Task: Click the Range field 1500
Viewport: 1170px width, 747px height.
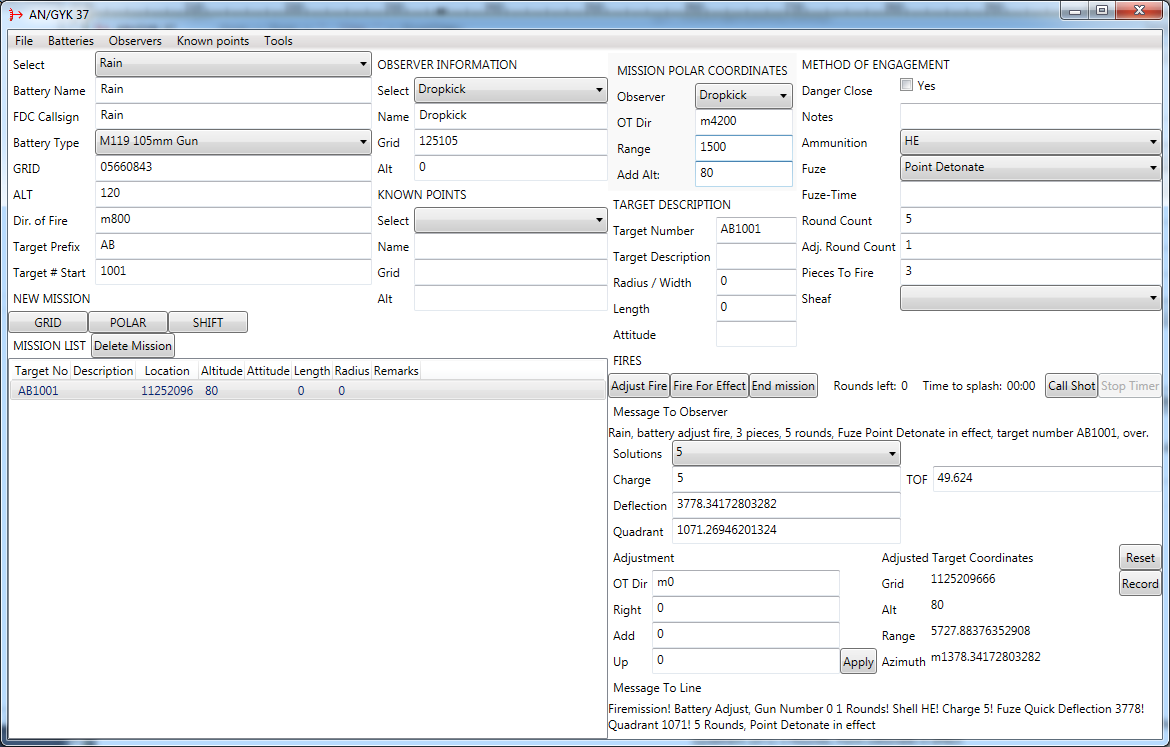Action: (743, 148)
